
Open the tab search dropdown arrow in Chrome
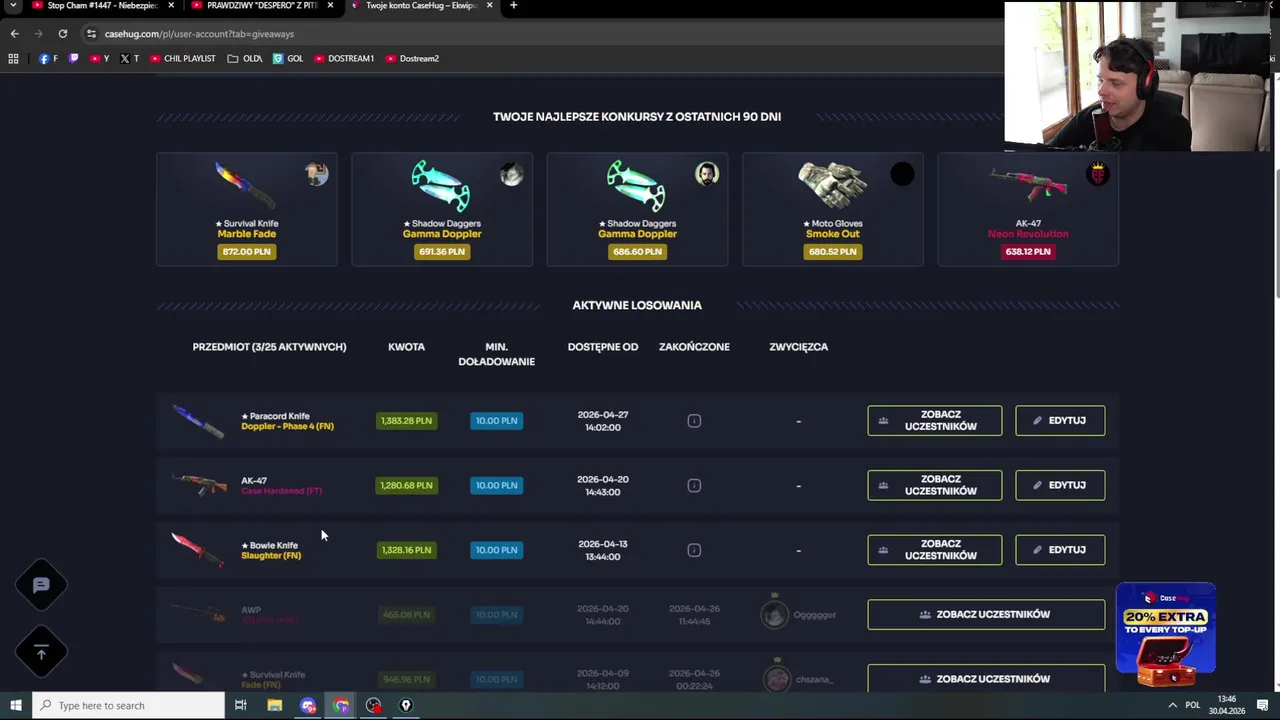pos(14,6)
